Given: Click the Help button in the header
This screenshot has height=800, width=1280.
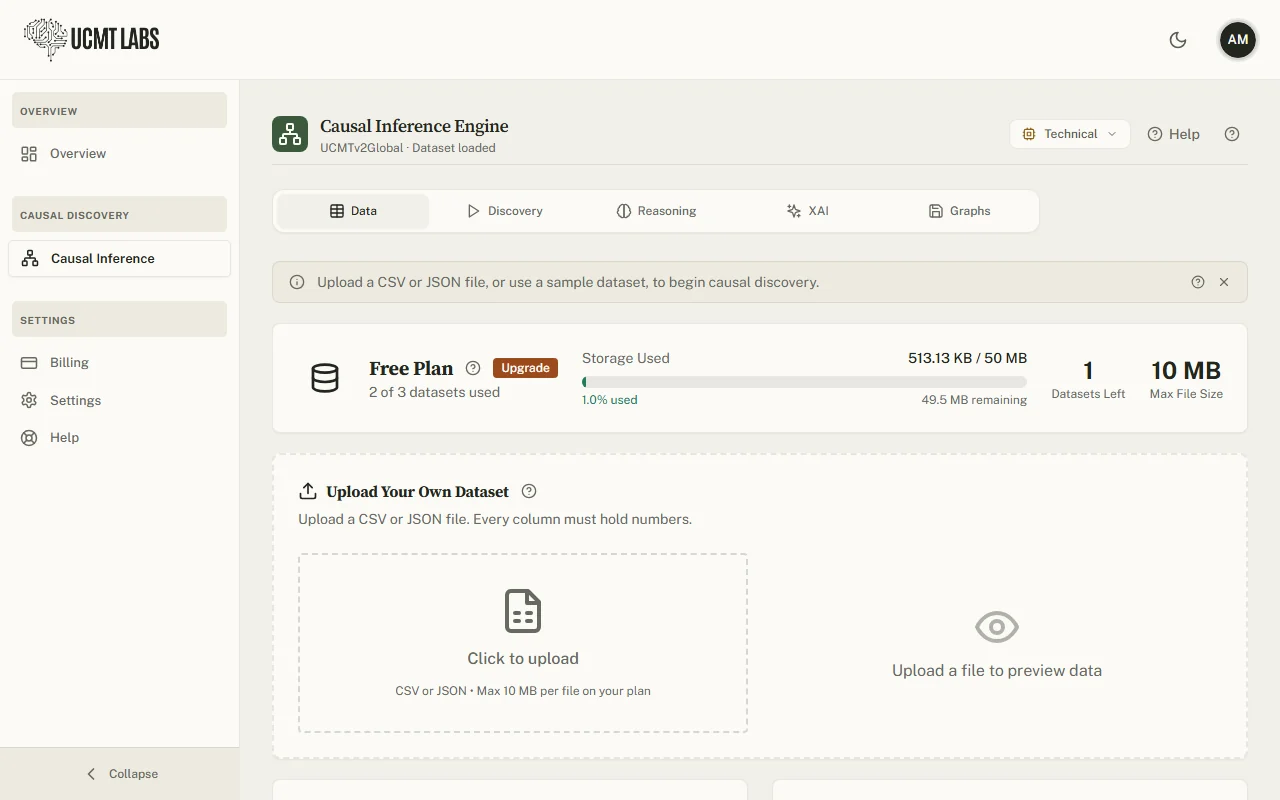Looking at the screenshot, I should [1173, 134].
